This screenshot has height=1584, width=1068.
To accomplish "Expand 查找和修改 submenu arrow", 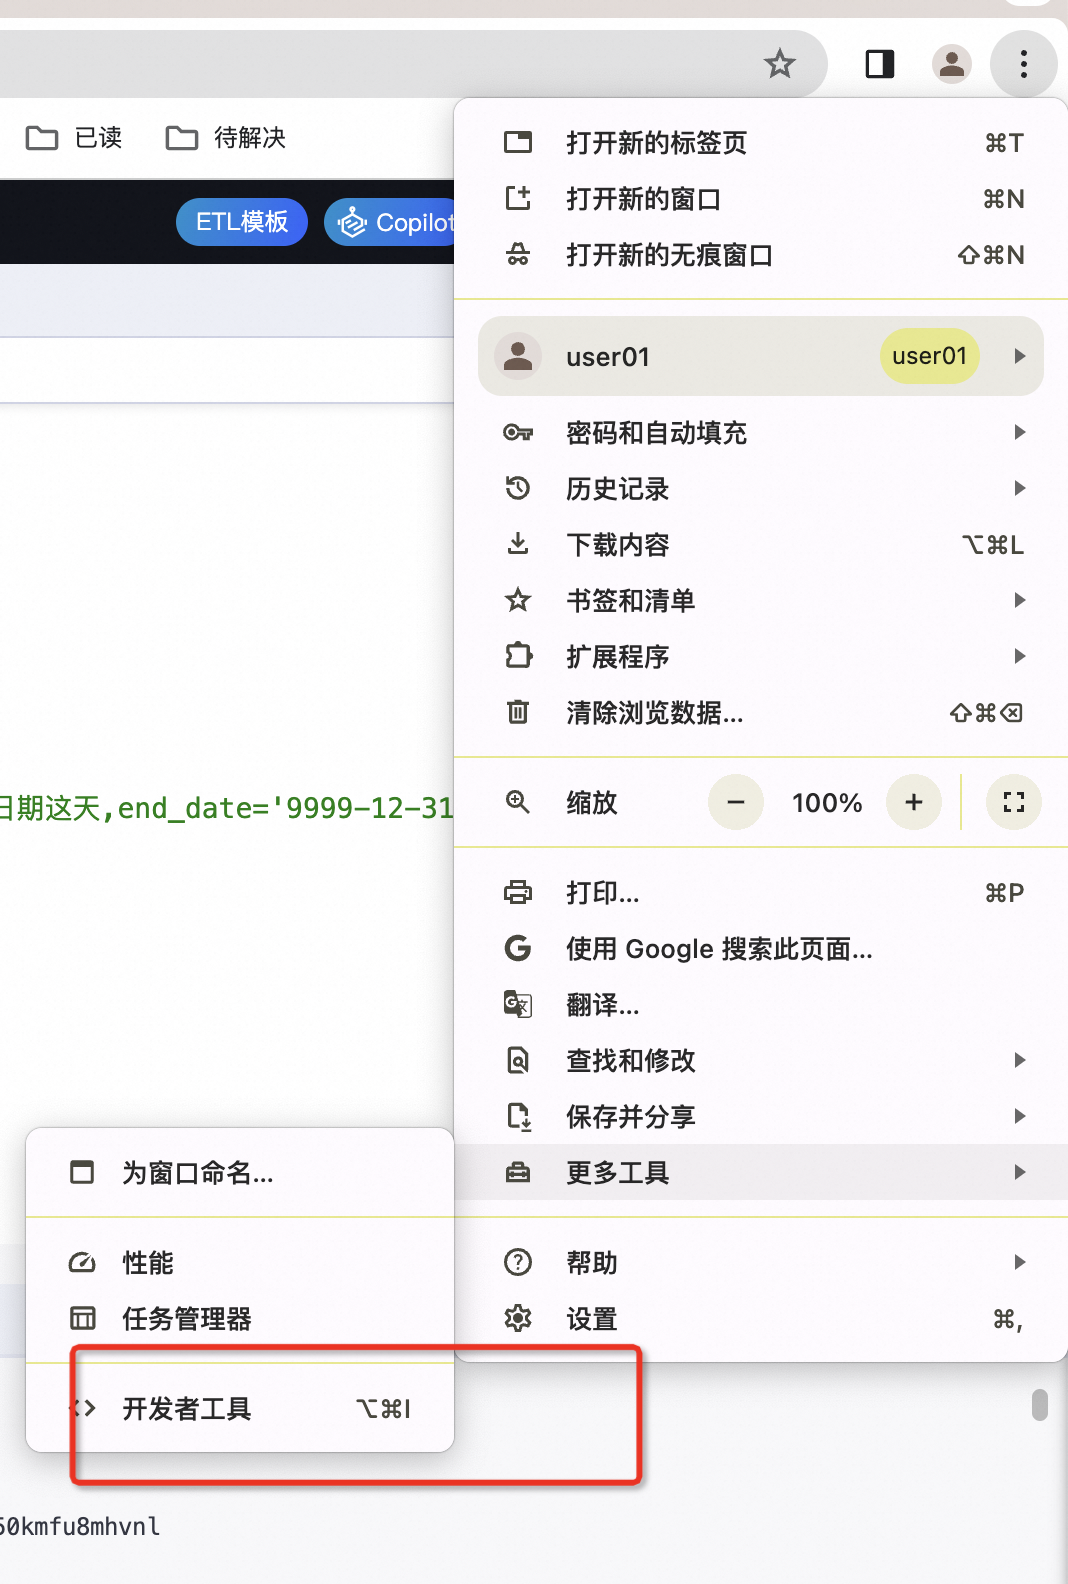I will (x=1020, y=1060).
